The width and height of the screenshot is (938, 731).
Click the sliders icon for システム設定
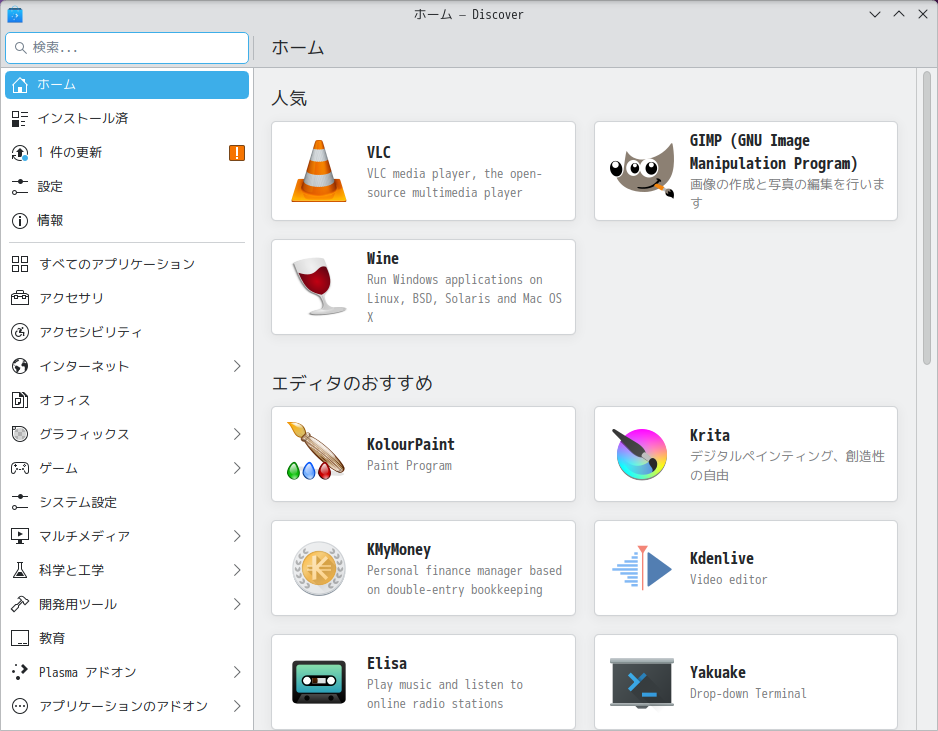click(20, 502)
